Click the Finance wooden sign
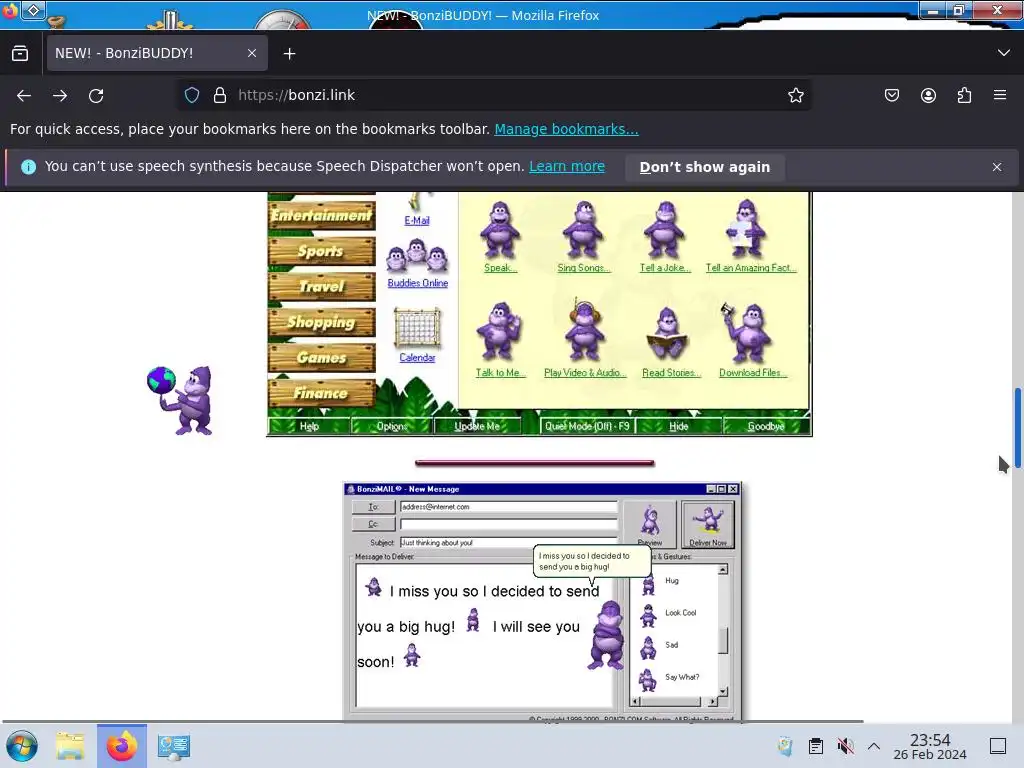 click(x=321, y=393)
